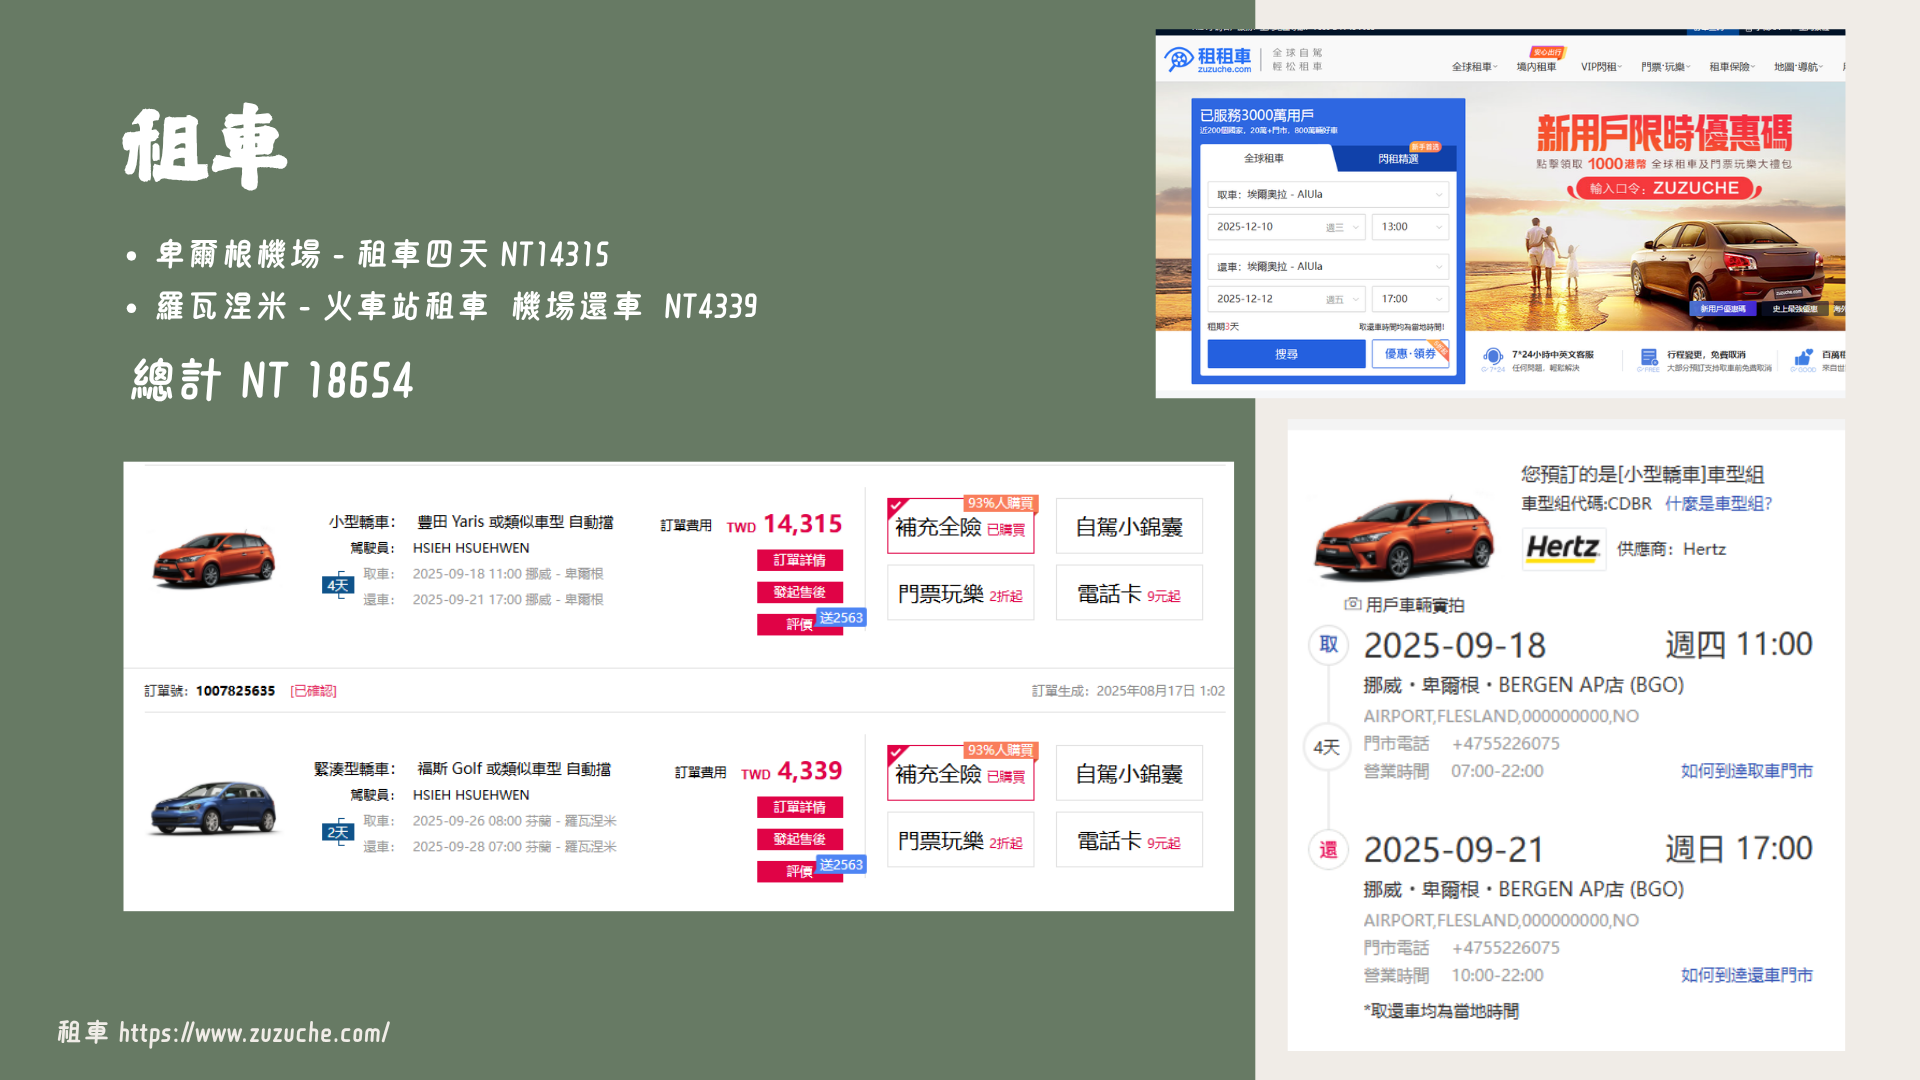Viewport: 1920px width, 1080px height.
Task: Open the 全球租車 navigation menu
Action: pyautogui.click(x=1474, y=67)
